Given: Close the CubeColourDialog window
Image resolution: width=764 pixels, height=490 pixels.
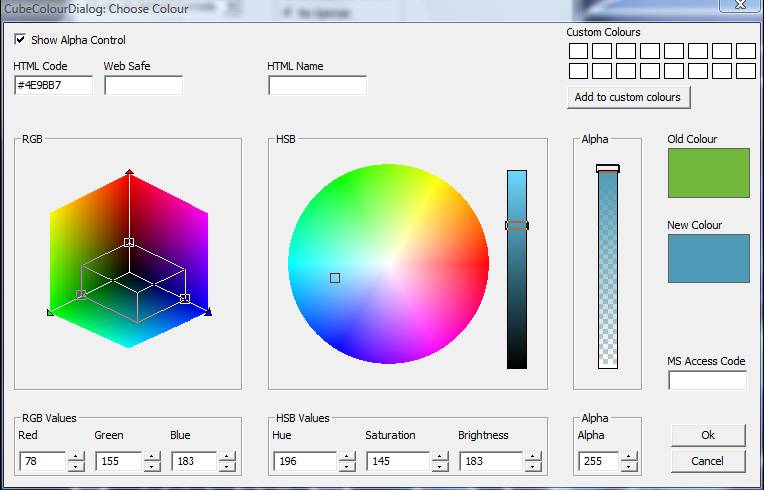Looking at the screenshot, I should [740, 5].
